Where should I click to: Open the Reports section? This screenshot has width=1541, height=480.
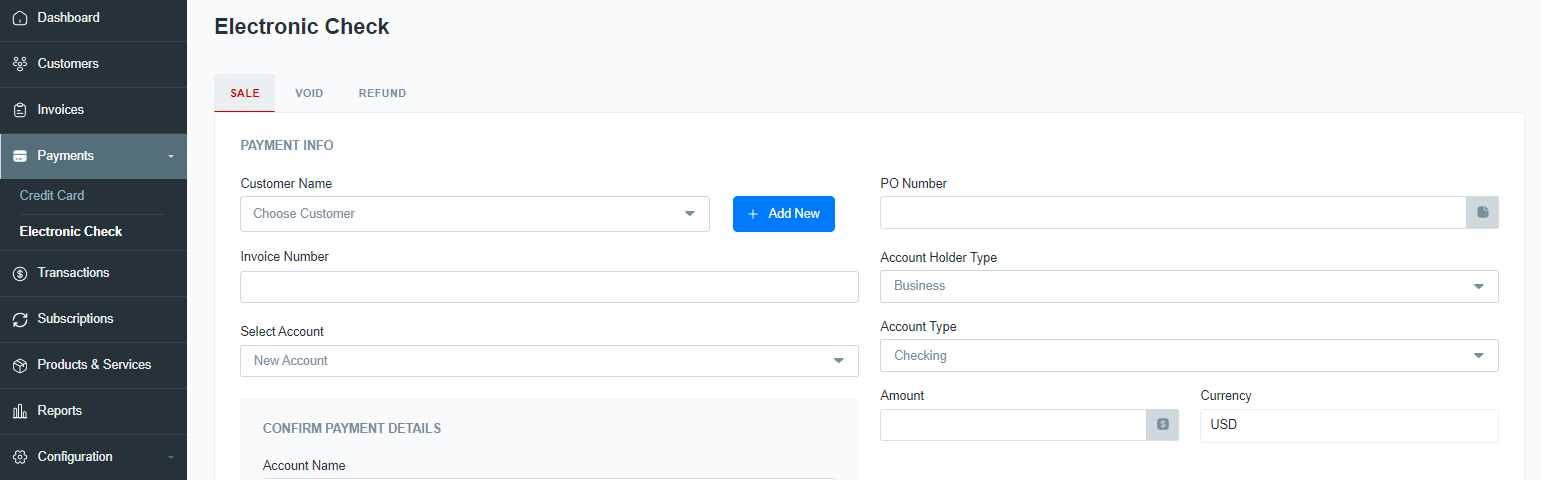point(93,411)
